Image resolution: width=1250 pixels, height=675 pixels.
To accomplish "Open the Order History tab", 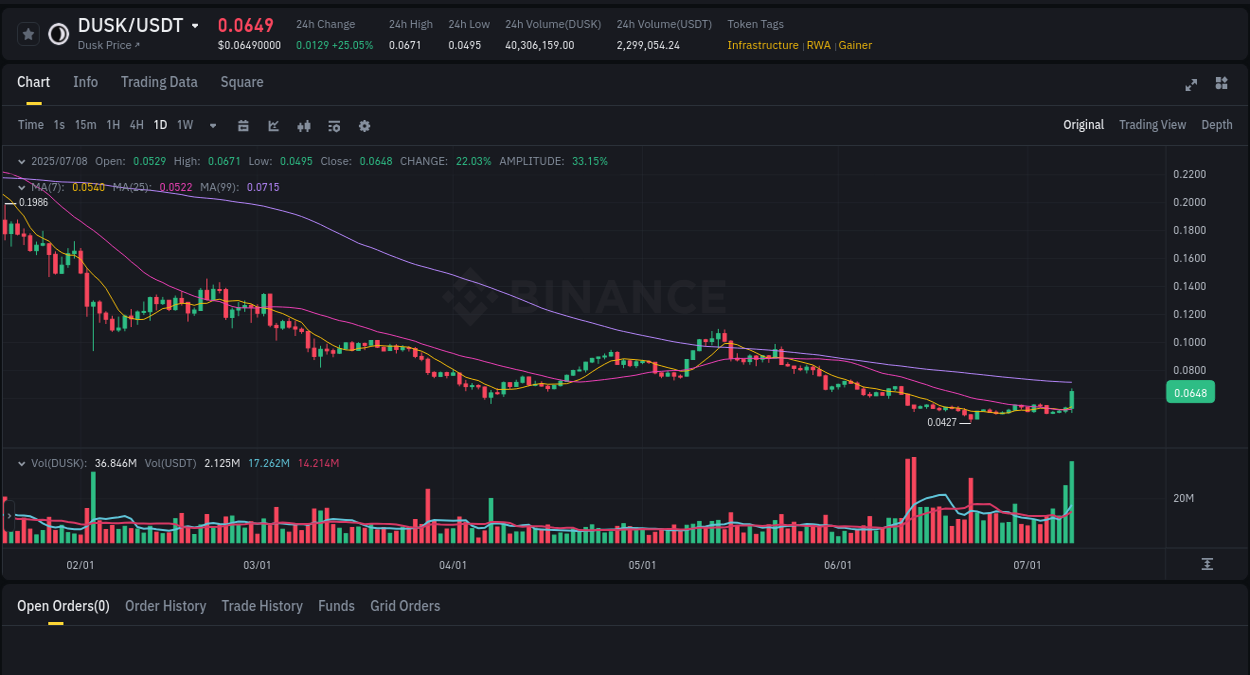I will pos(165,605).
